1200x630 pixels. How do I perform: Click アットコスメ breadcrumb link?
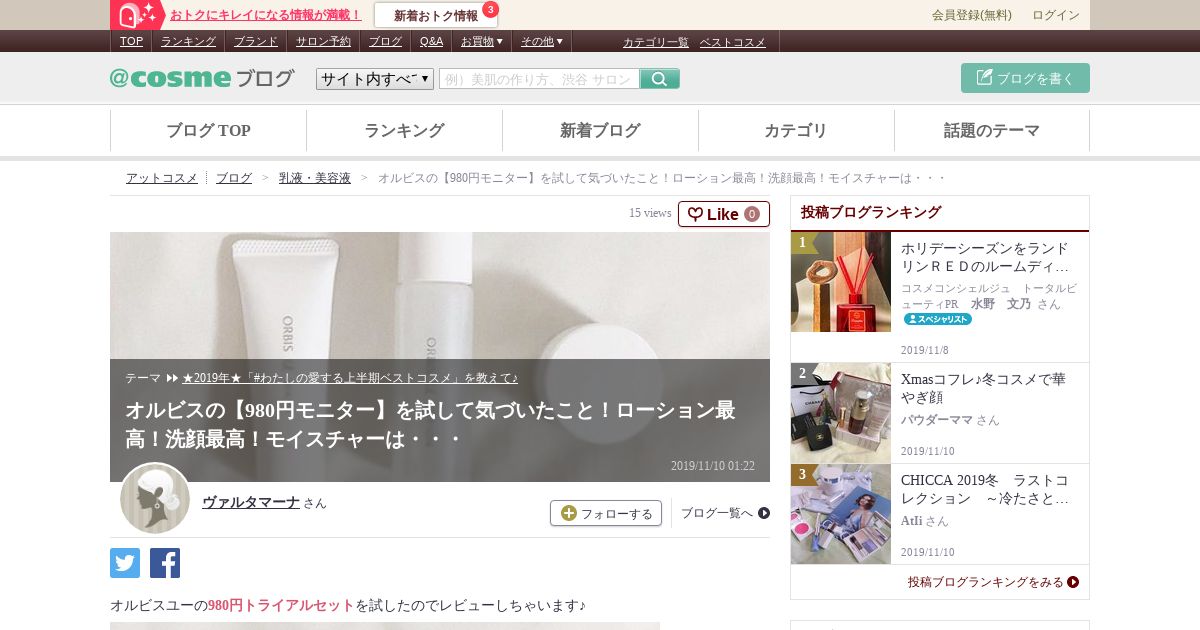[161, 178]
